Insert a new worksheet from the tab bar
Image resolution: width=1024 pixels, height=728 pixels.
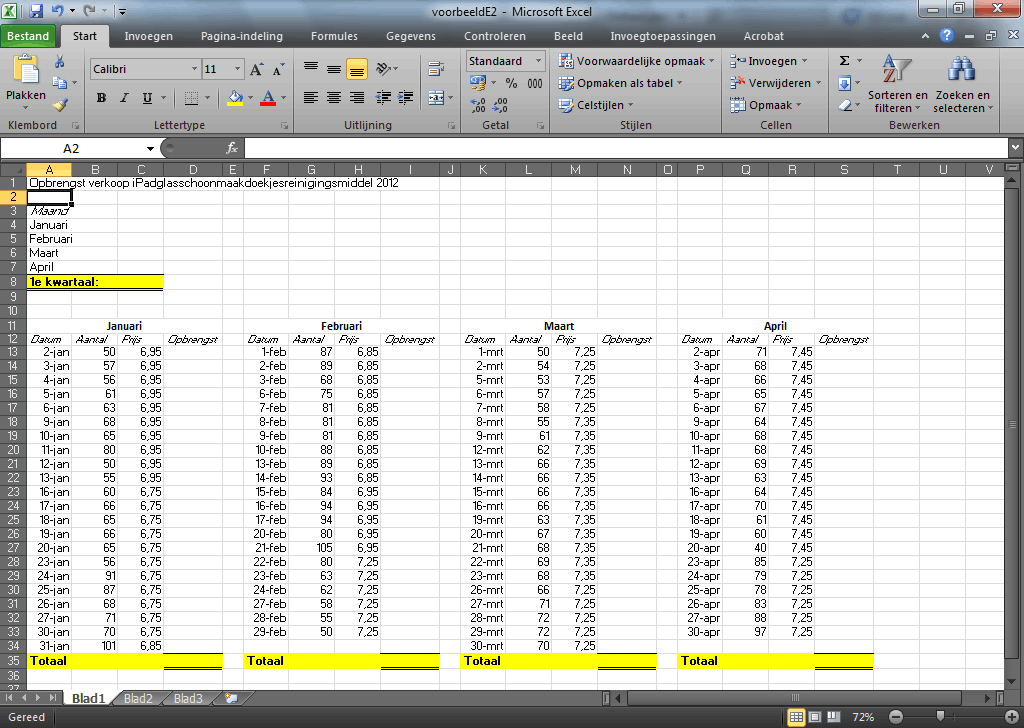(x=231, y=697)
